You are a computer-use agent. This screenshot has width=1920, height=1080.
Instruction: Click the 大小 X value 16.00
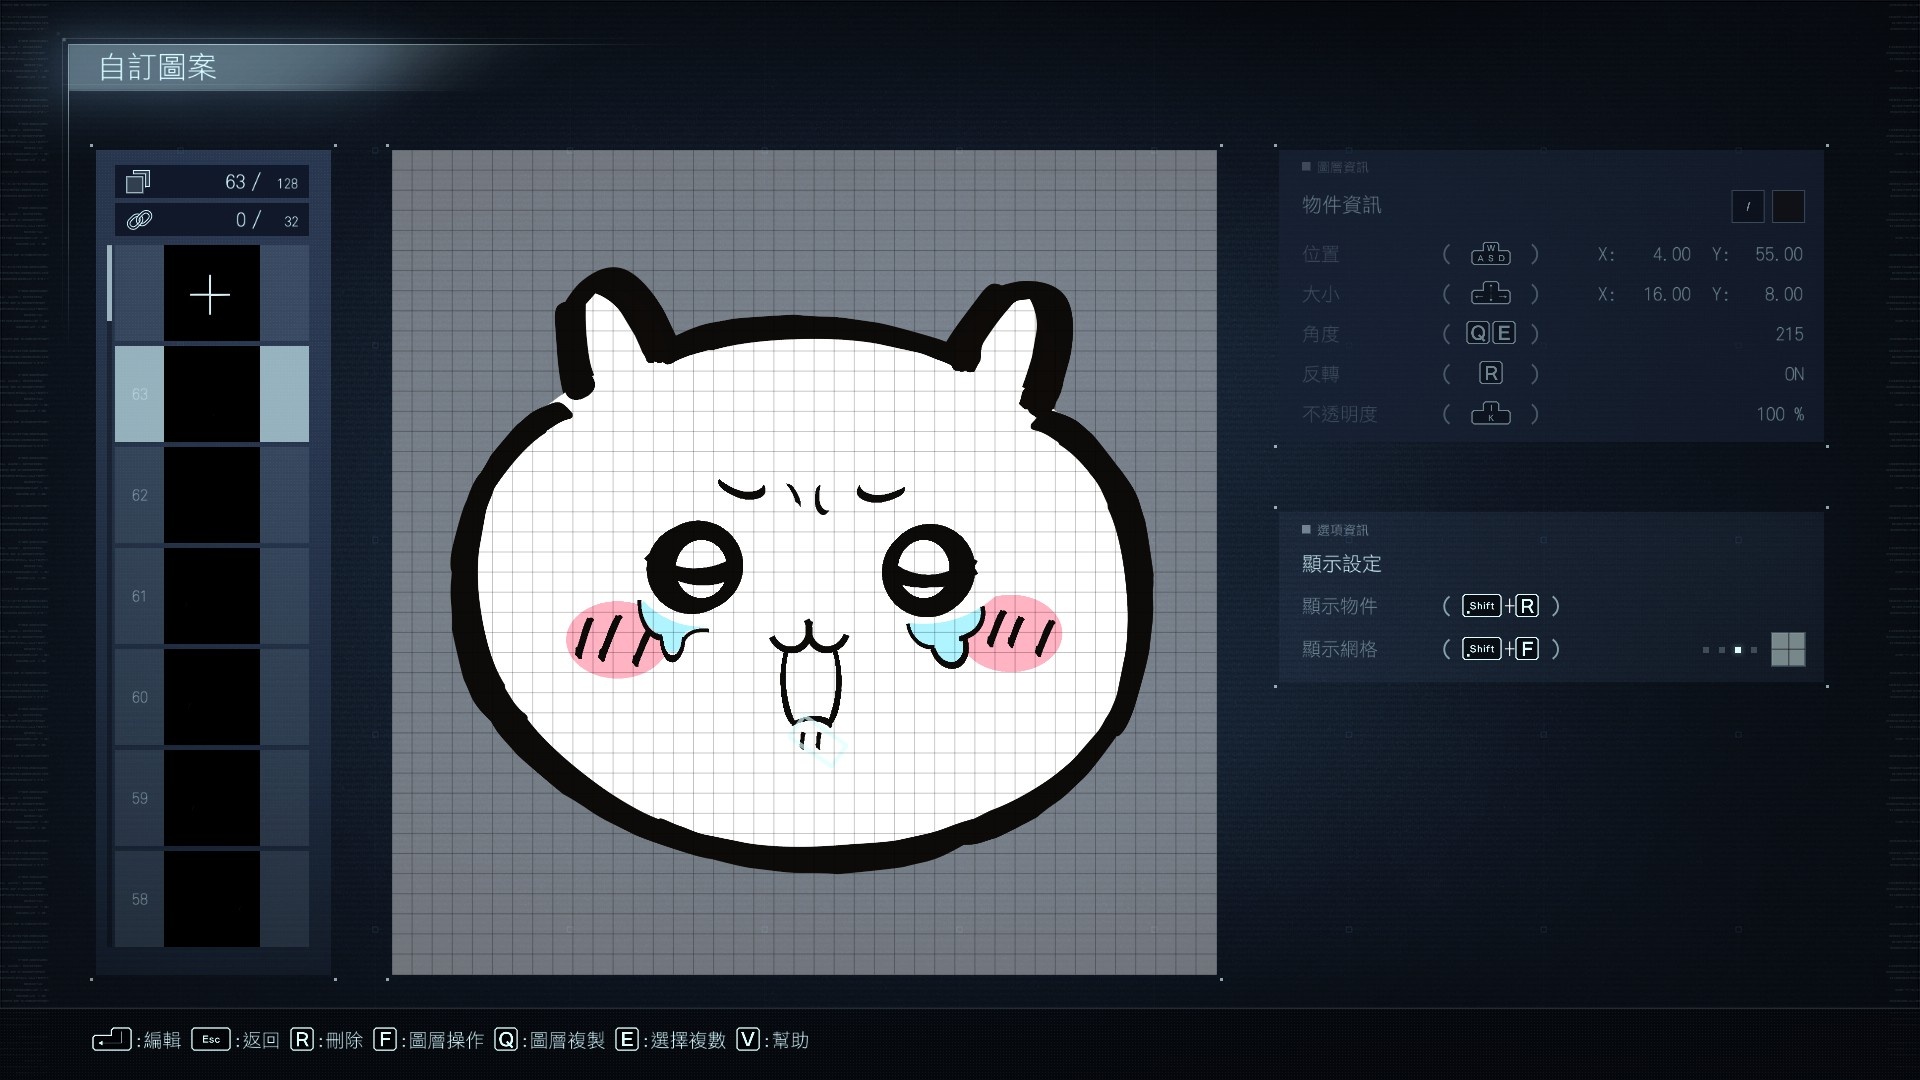pyautogui.click(x=1667, y=294)
